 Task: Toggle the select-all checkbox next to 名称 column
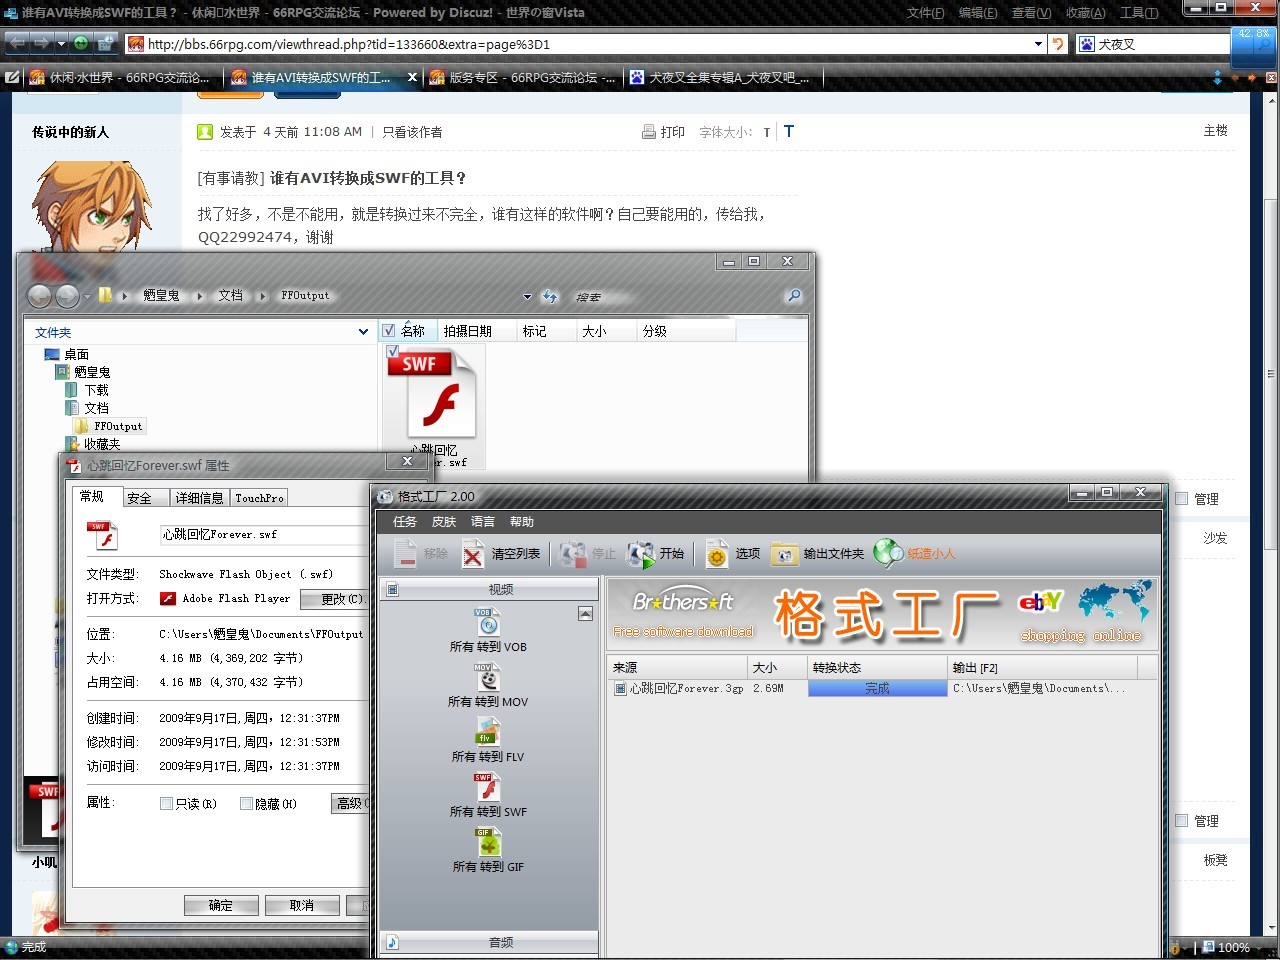(x=389, y=331)
